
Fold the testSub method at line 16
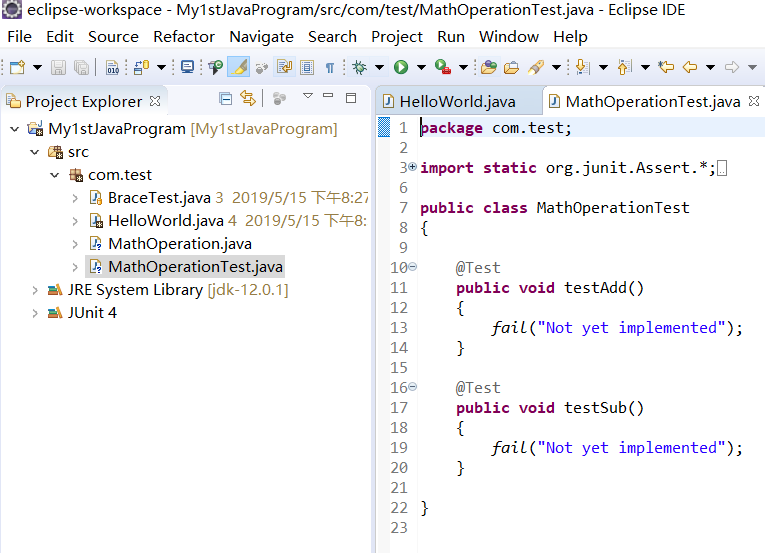[412, 387]
